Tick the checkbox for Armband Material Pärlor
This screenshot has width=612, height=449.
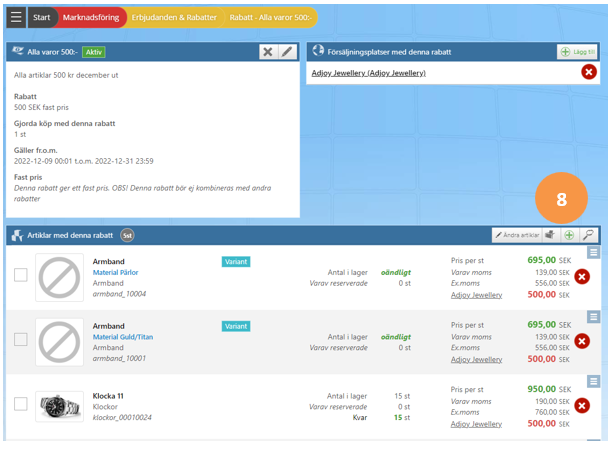(x=21, y=275)
